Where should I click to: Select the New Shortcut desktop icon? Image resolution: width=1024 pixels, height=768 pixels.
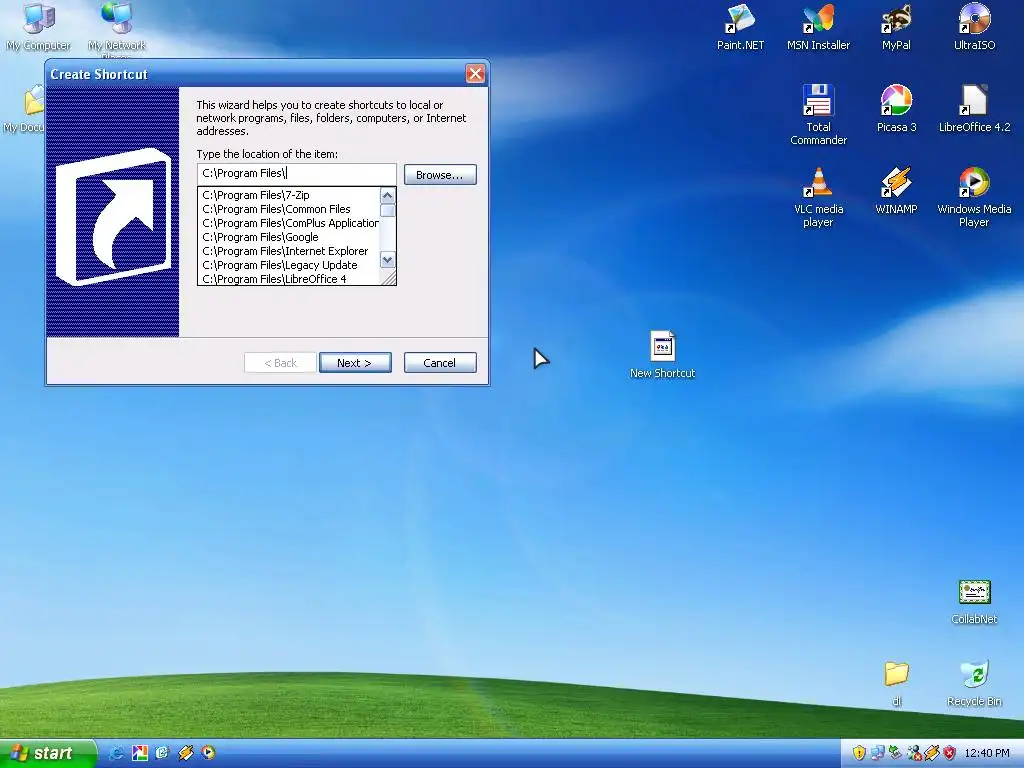(x=662, y=355)
